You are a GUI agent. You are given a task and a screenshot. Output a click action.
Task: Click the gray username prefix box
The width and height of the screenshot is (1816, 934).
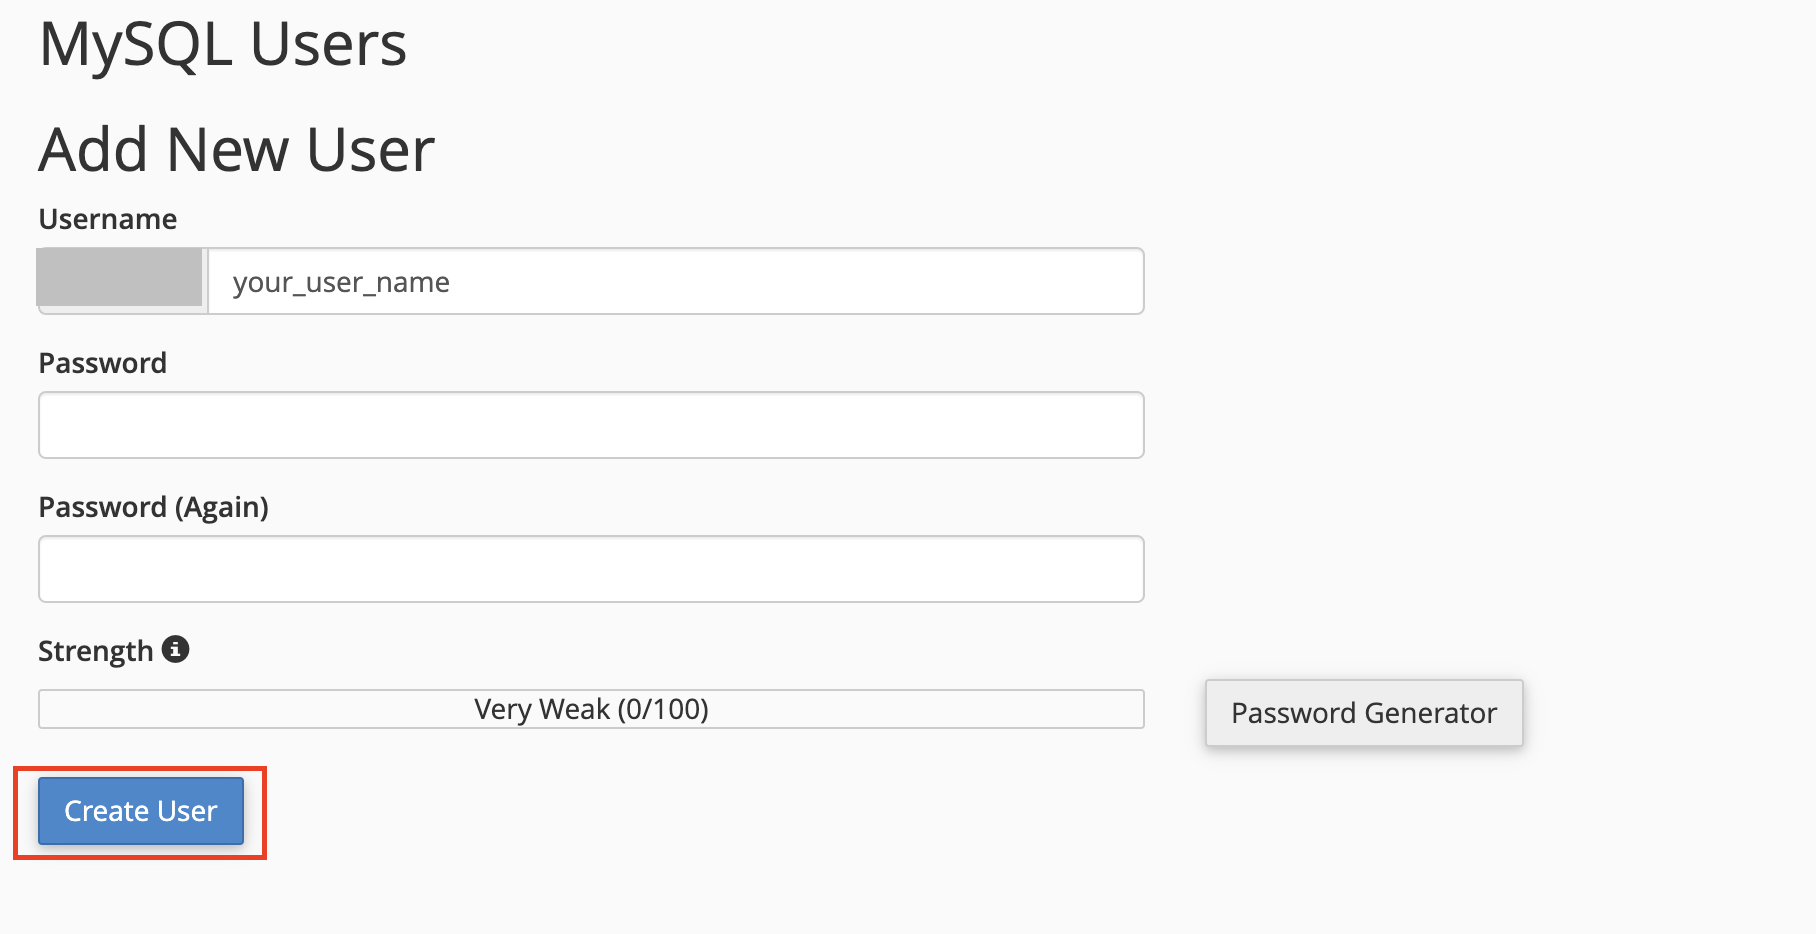tap(120, 278)
